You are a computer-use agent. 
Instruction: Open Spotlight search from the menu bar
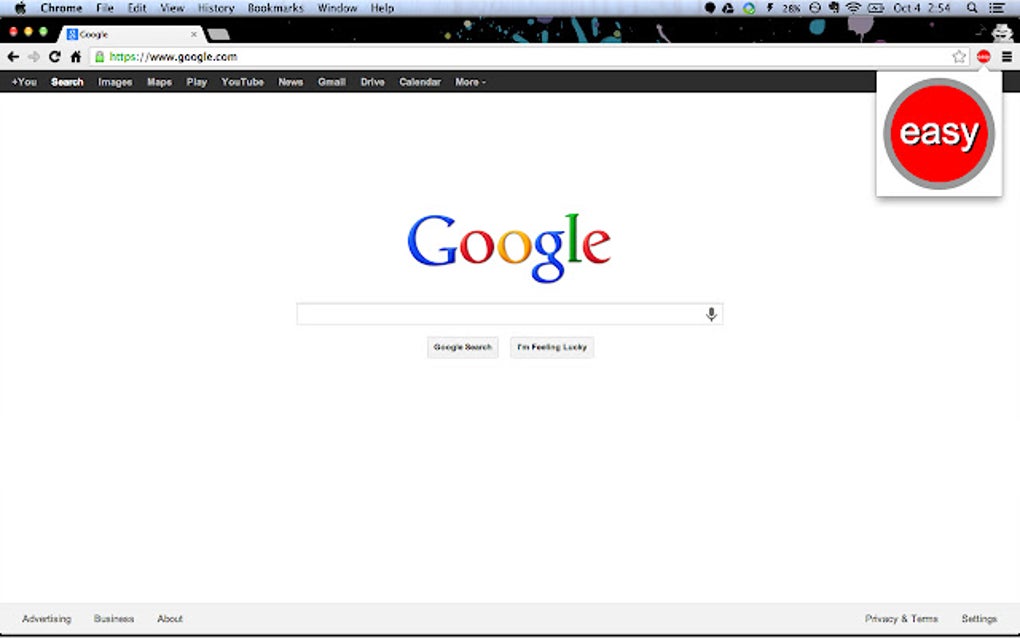point(971,7)
